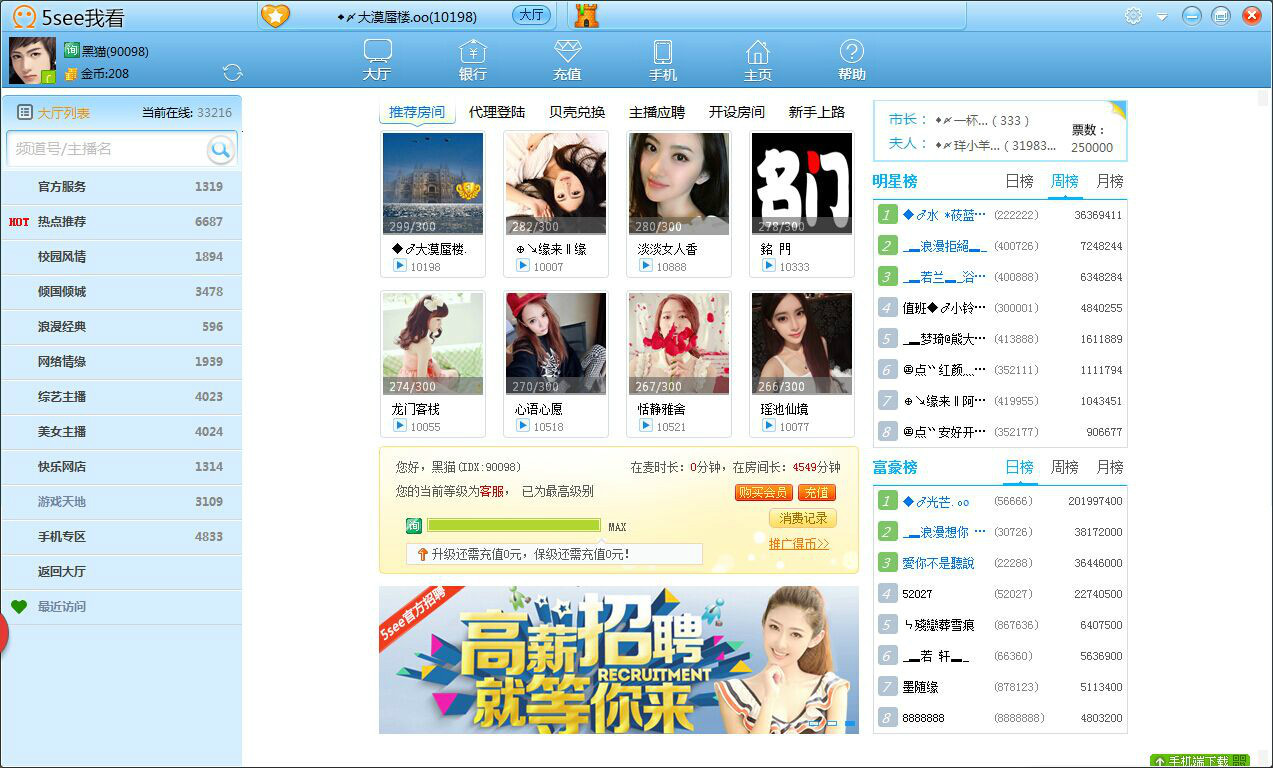This screenshot has width=1273, height=768.
Task: Open the 淡欲女人香 room thumbnail
Action: (679, 183)
